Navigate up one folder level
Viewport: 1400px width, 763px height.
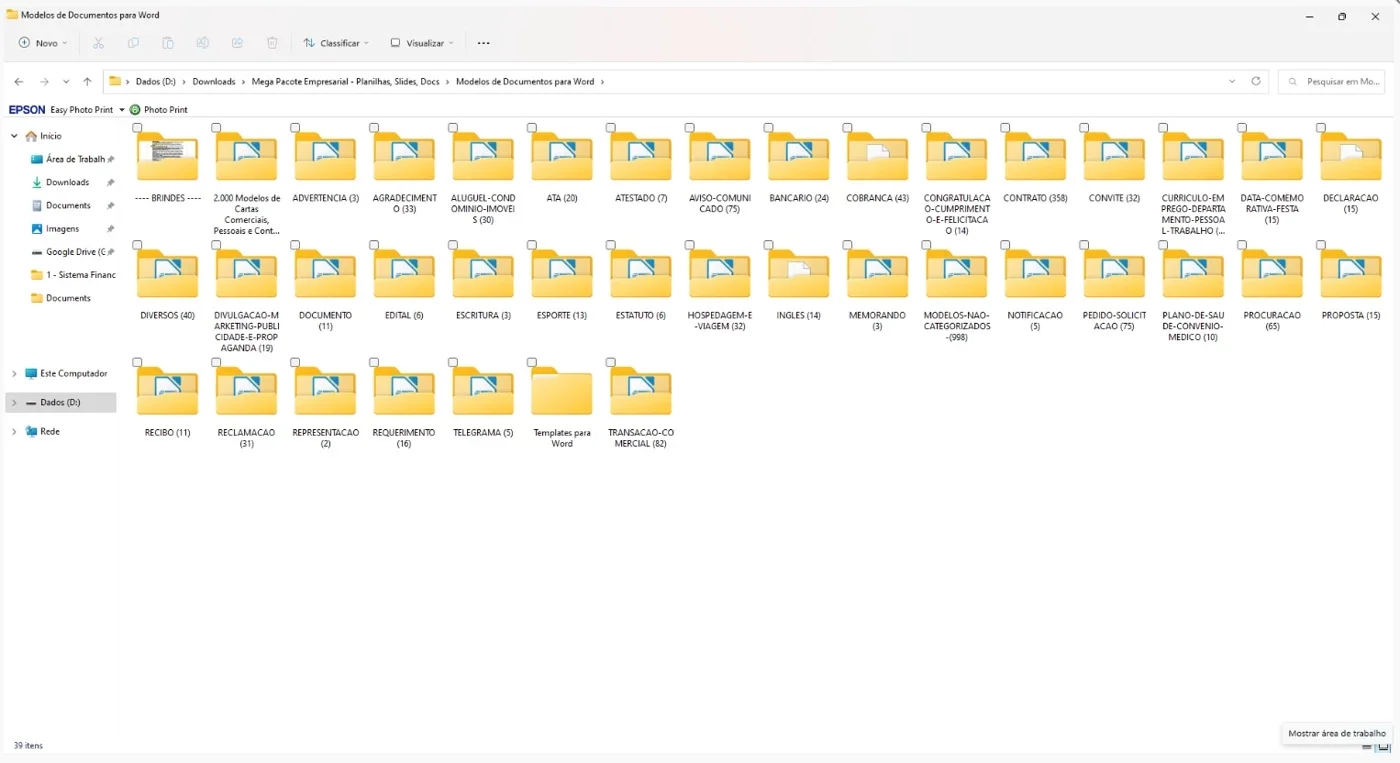(x=87, y=82)
